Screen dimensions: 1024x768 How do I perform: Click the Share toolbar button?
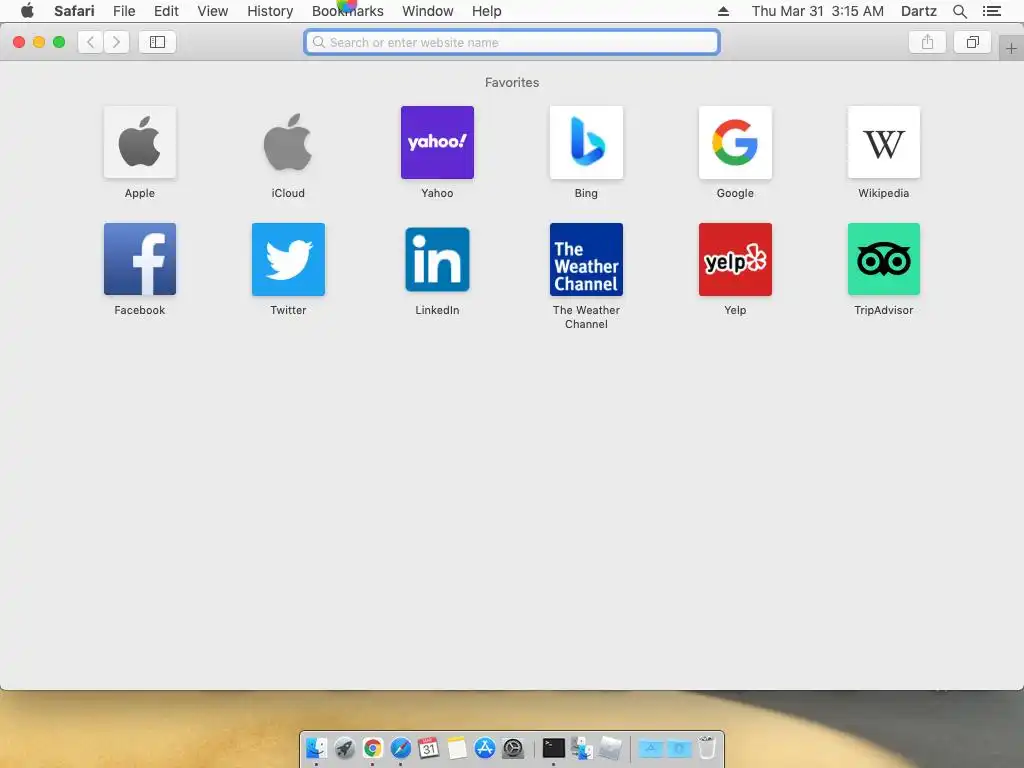tap(927, 42)
